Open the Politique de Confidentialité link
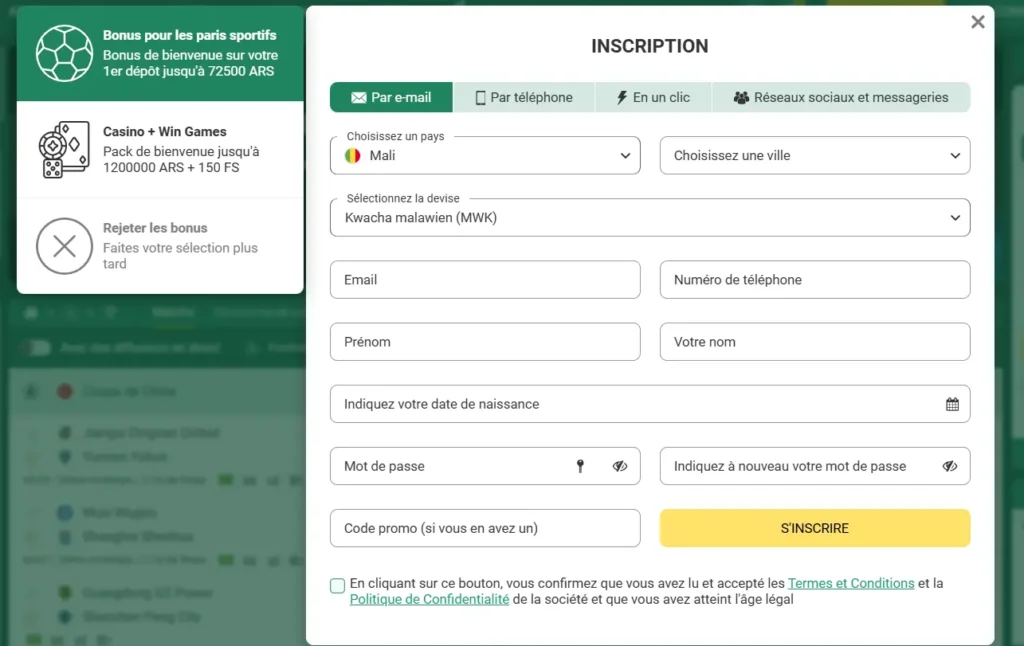The height and width of the screenshot is (646, 1024). pyautogui.click(x=429, y=599)
